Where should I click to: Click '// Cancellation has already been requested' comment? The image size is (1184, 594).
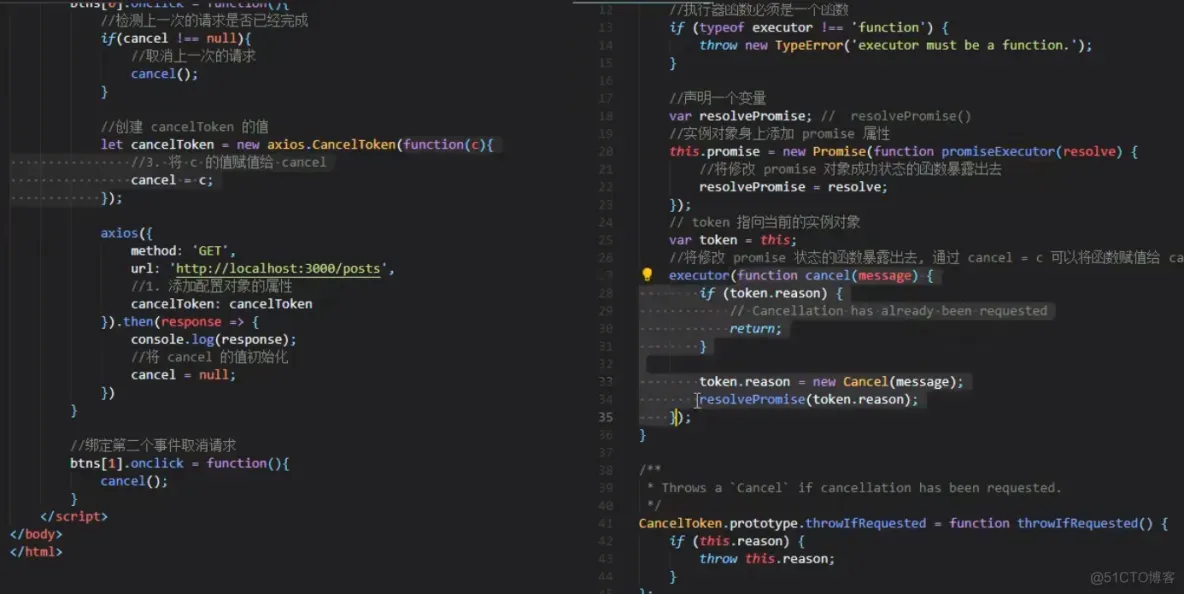(x=888, y=311)
